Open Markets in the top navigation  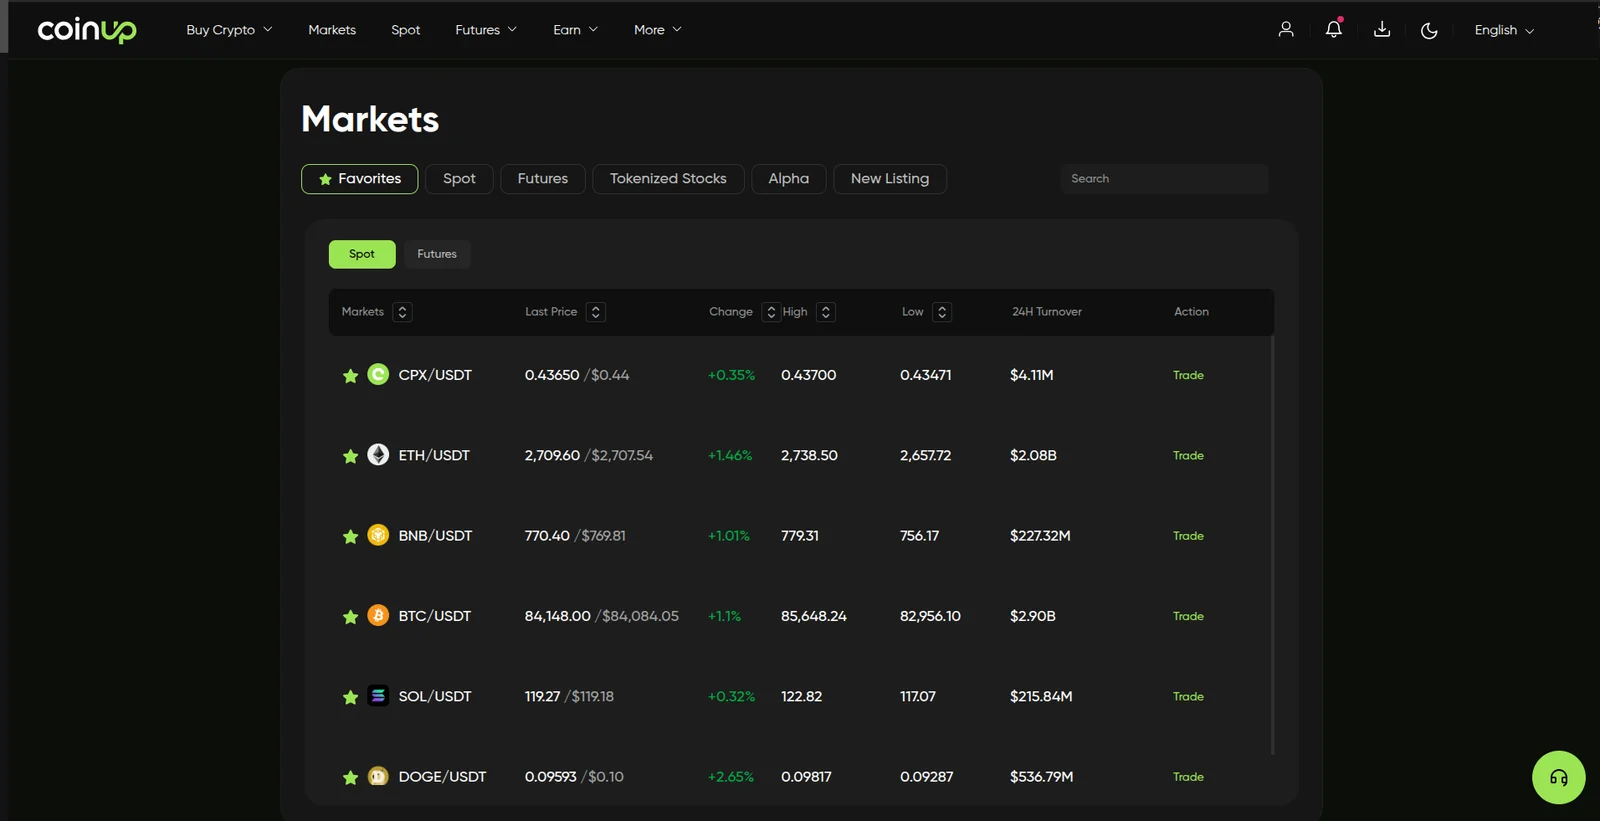click(x=332, y=30)
